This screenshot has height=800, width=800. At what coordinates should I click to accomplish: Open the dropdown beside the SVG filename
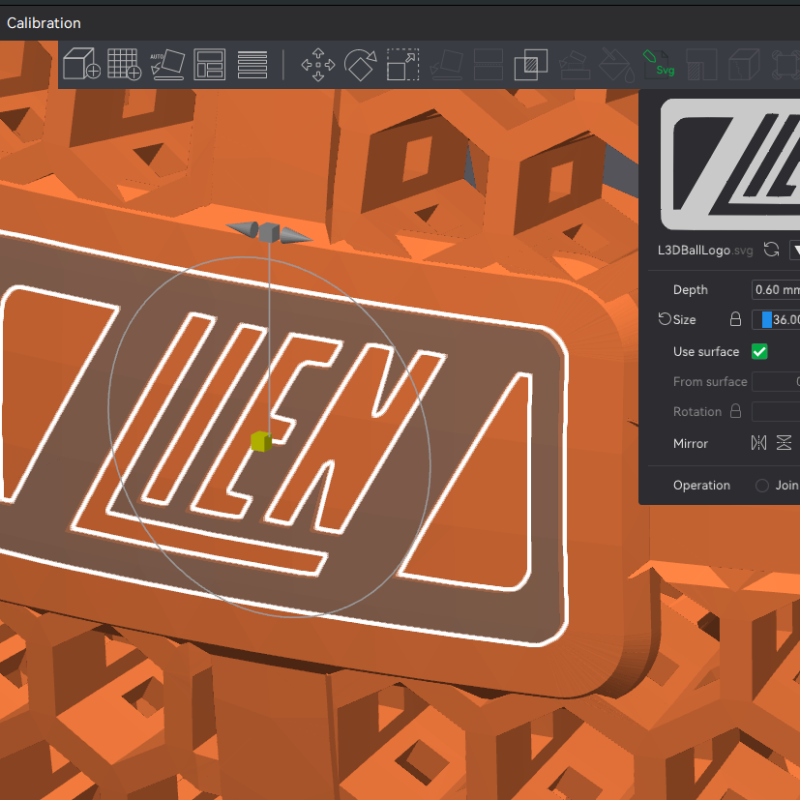tap(794, 249)
